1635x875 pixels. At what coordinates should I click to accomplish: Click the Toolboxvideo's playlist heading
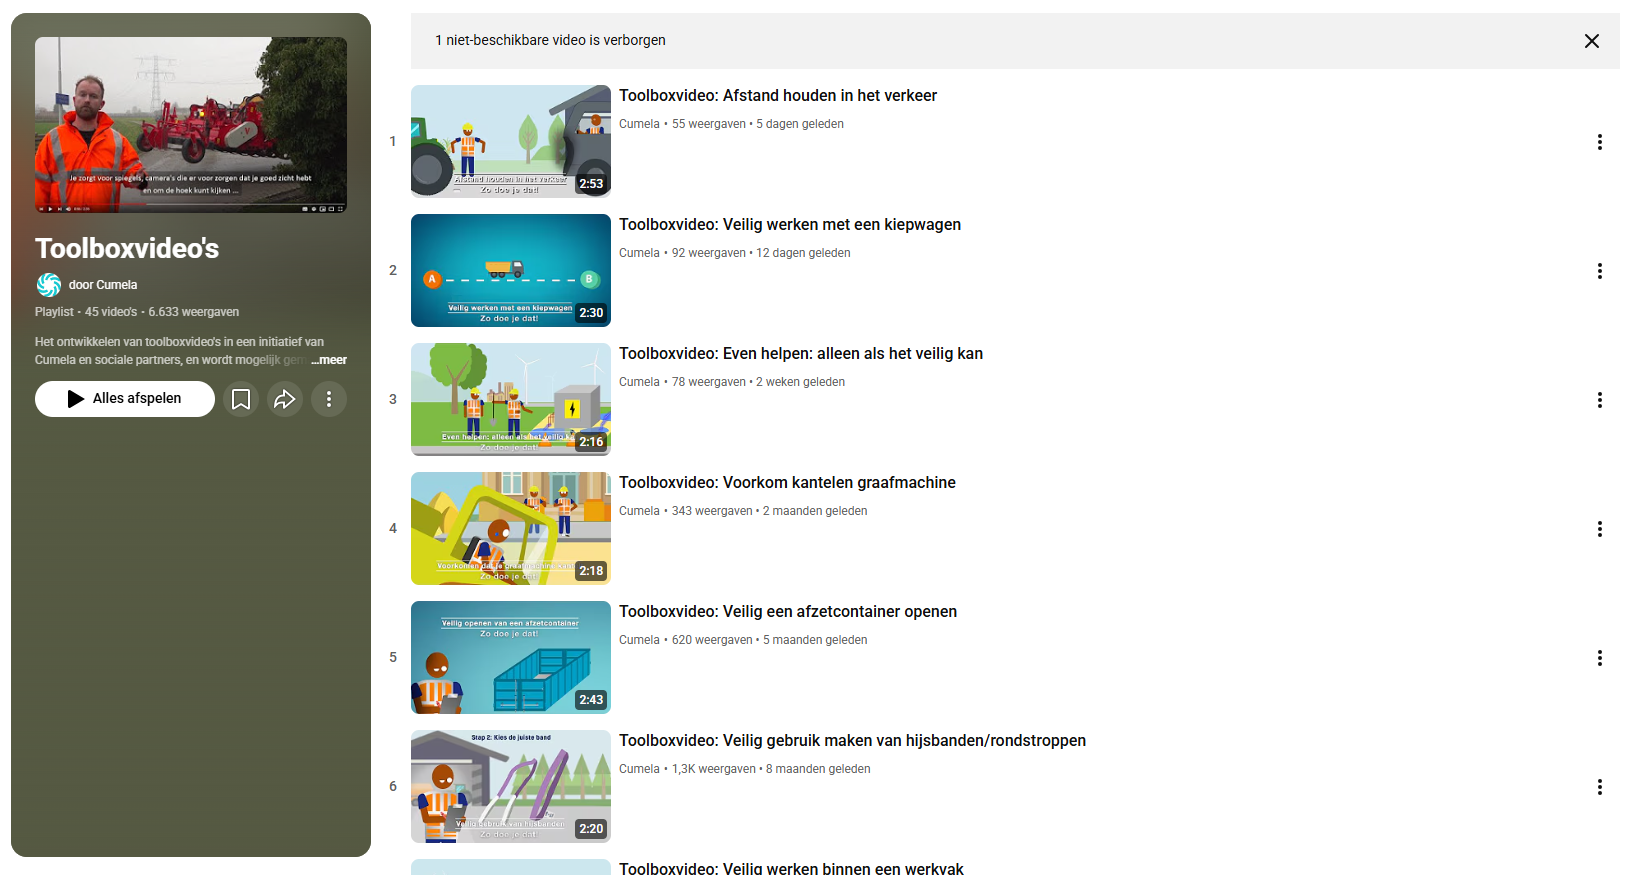(127, 248)
